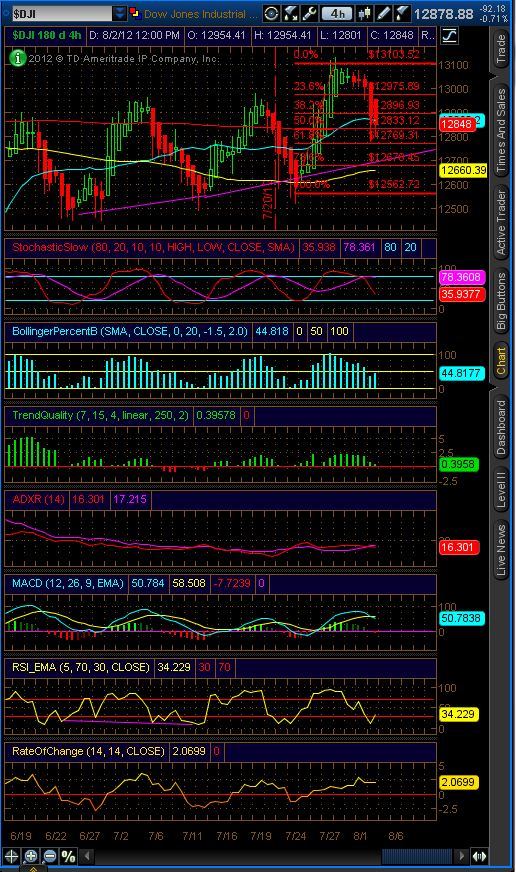Image resolution: width=516 pixels, height=872 pixels.
Task: Click the cyan 44.8177 value bubble
Action: tap(463, 373)
